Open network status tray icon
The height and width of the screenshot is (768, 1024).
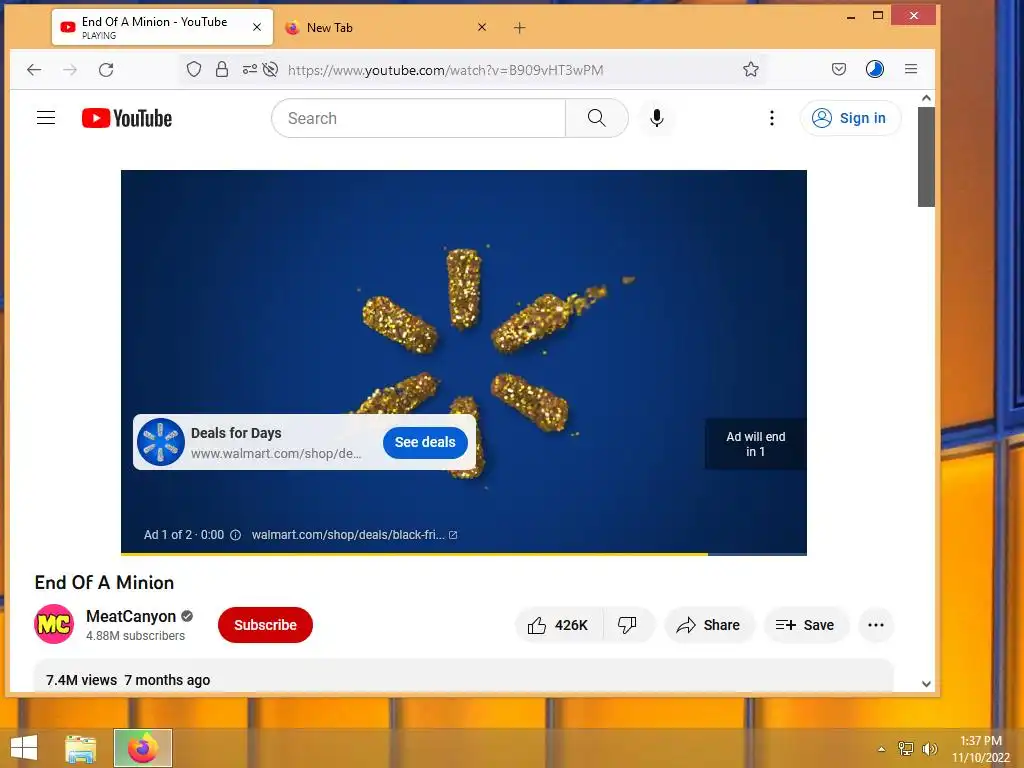click(906, 749)
